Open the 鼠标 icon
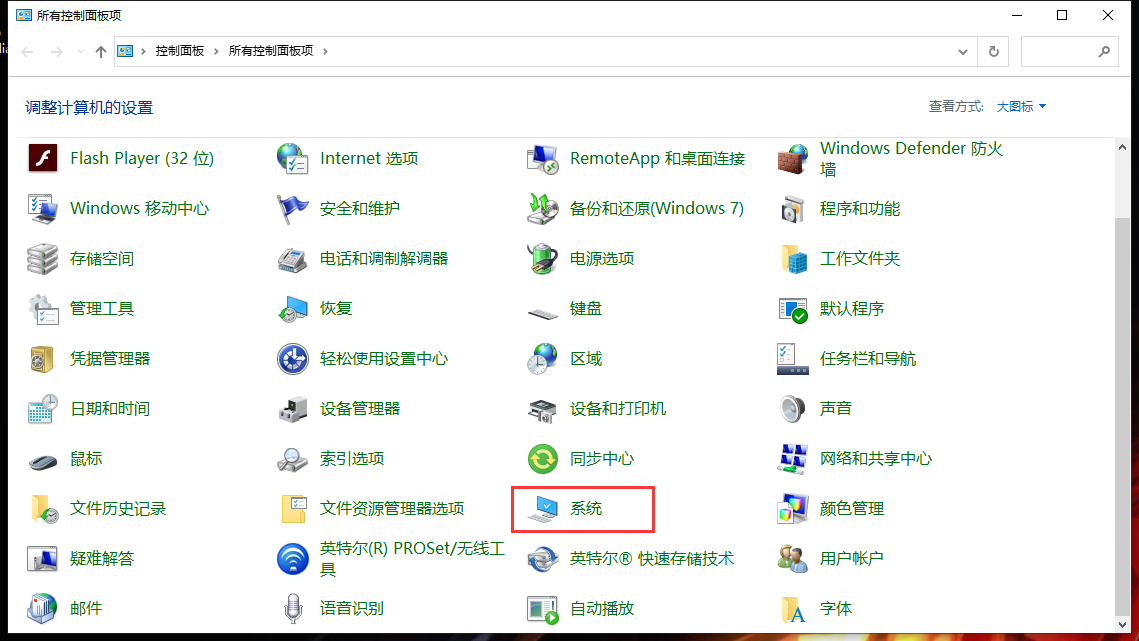This screenshot has width=1139, height=641. [x=43, y=461]
